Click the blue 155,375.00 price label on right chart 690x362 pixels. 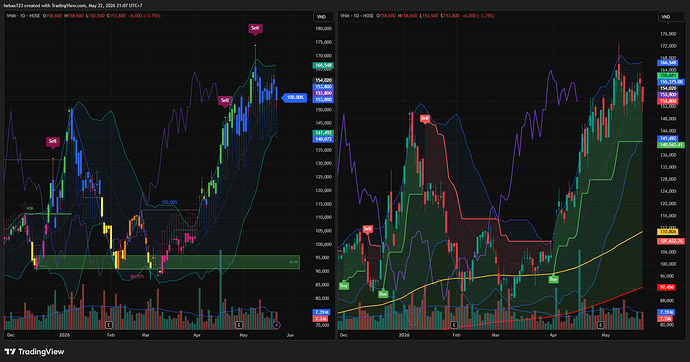671,82
